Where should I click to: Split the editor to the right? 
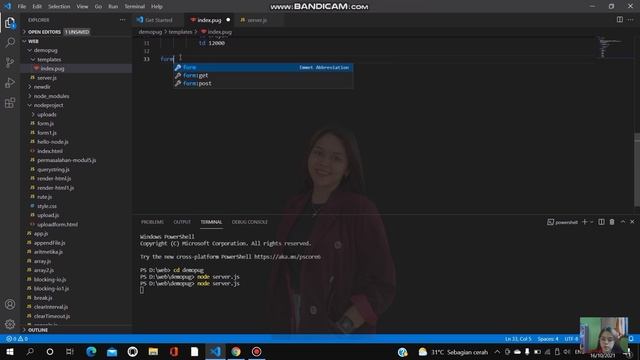tap(620, 20)
